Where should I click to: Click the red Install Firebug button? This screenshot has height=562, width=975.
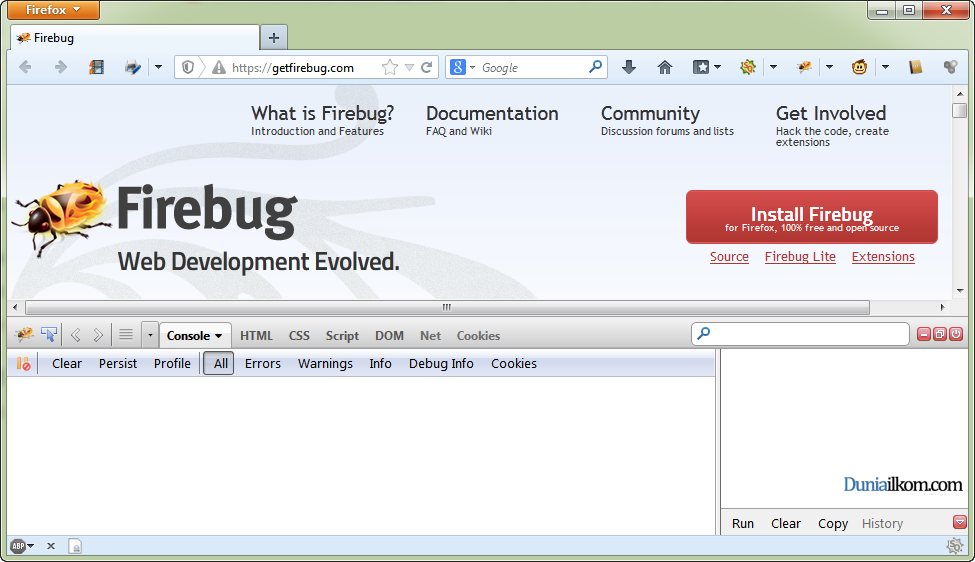pyautogui.click(x=811, y=217)
